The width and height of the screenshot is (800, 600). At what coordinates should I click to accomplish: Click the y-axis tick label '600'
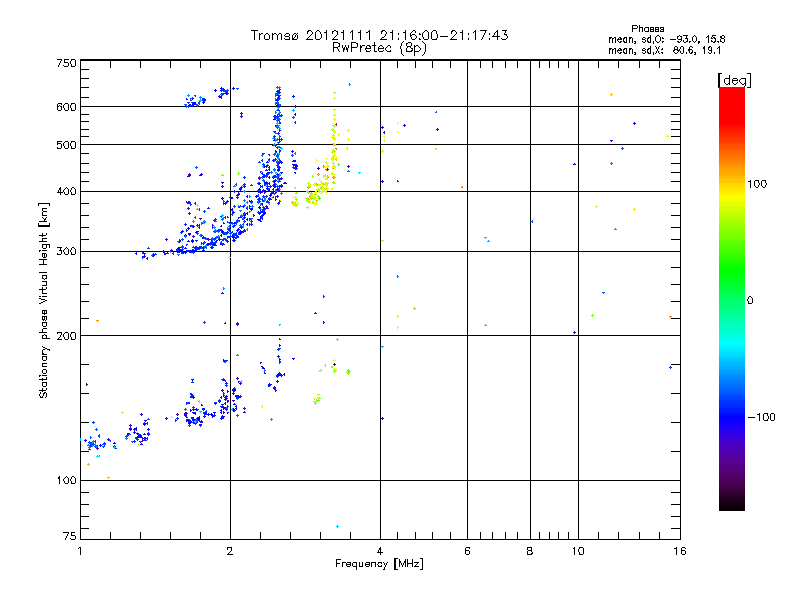click(66, 107)
